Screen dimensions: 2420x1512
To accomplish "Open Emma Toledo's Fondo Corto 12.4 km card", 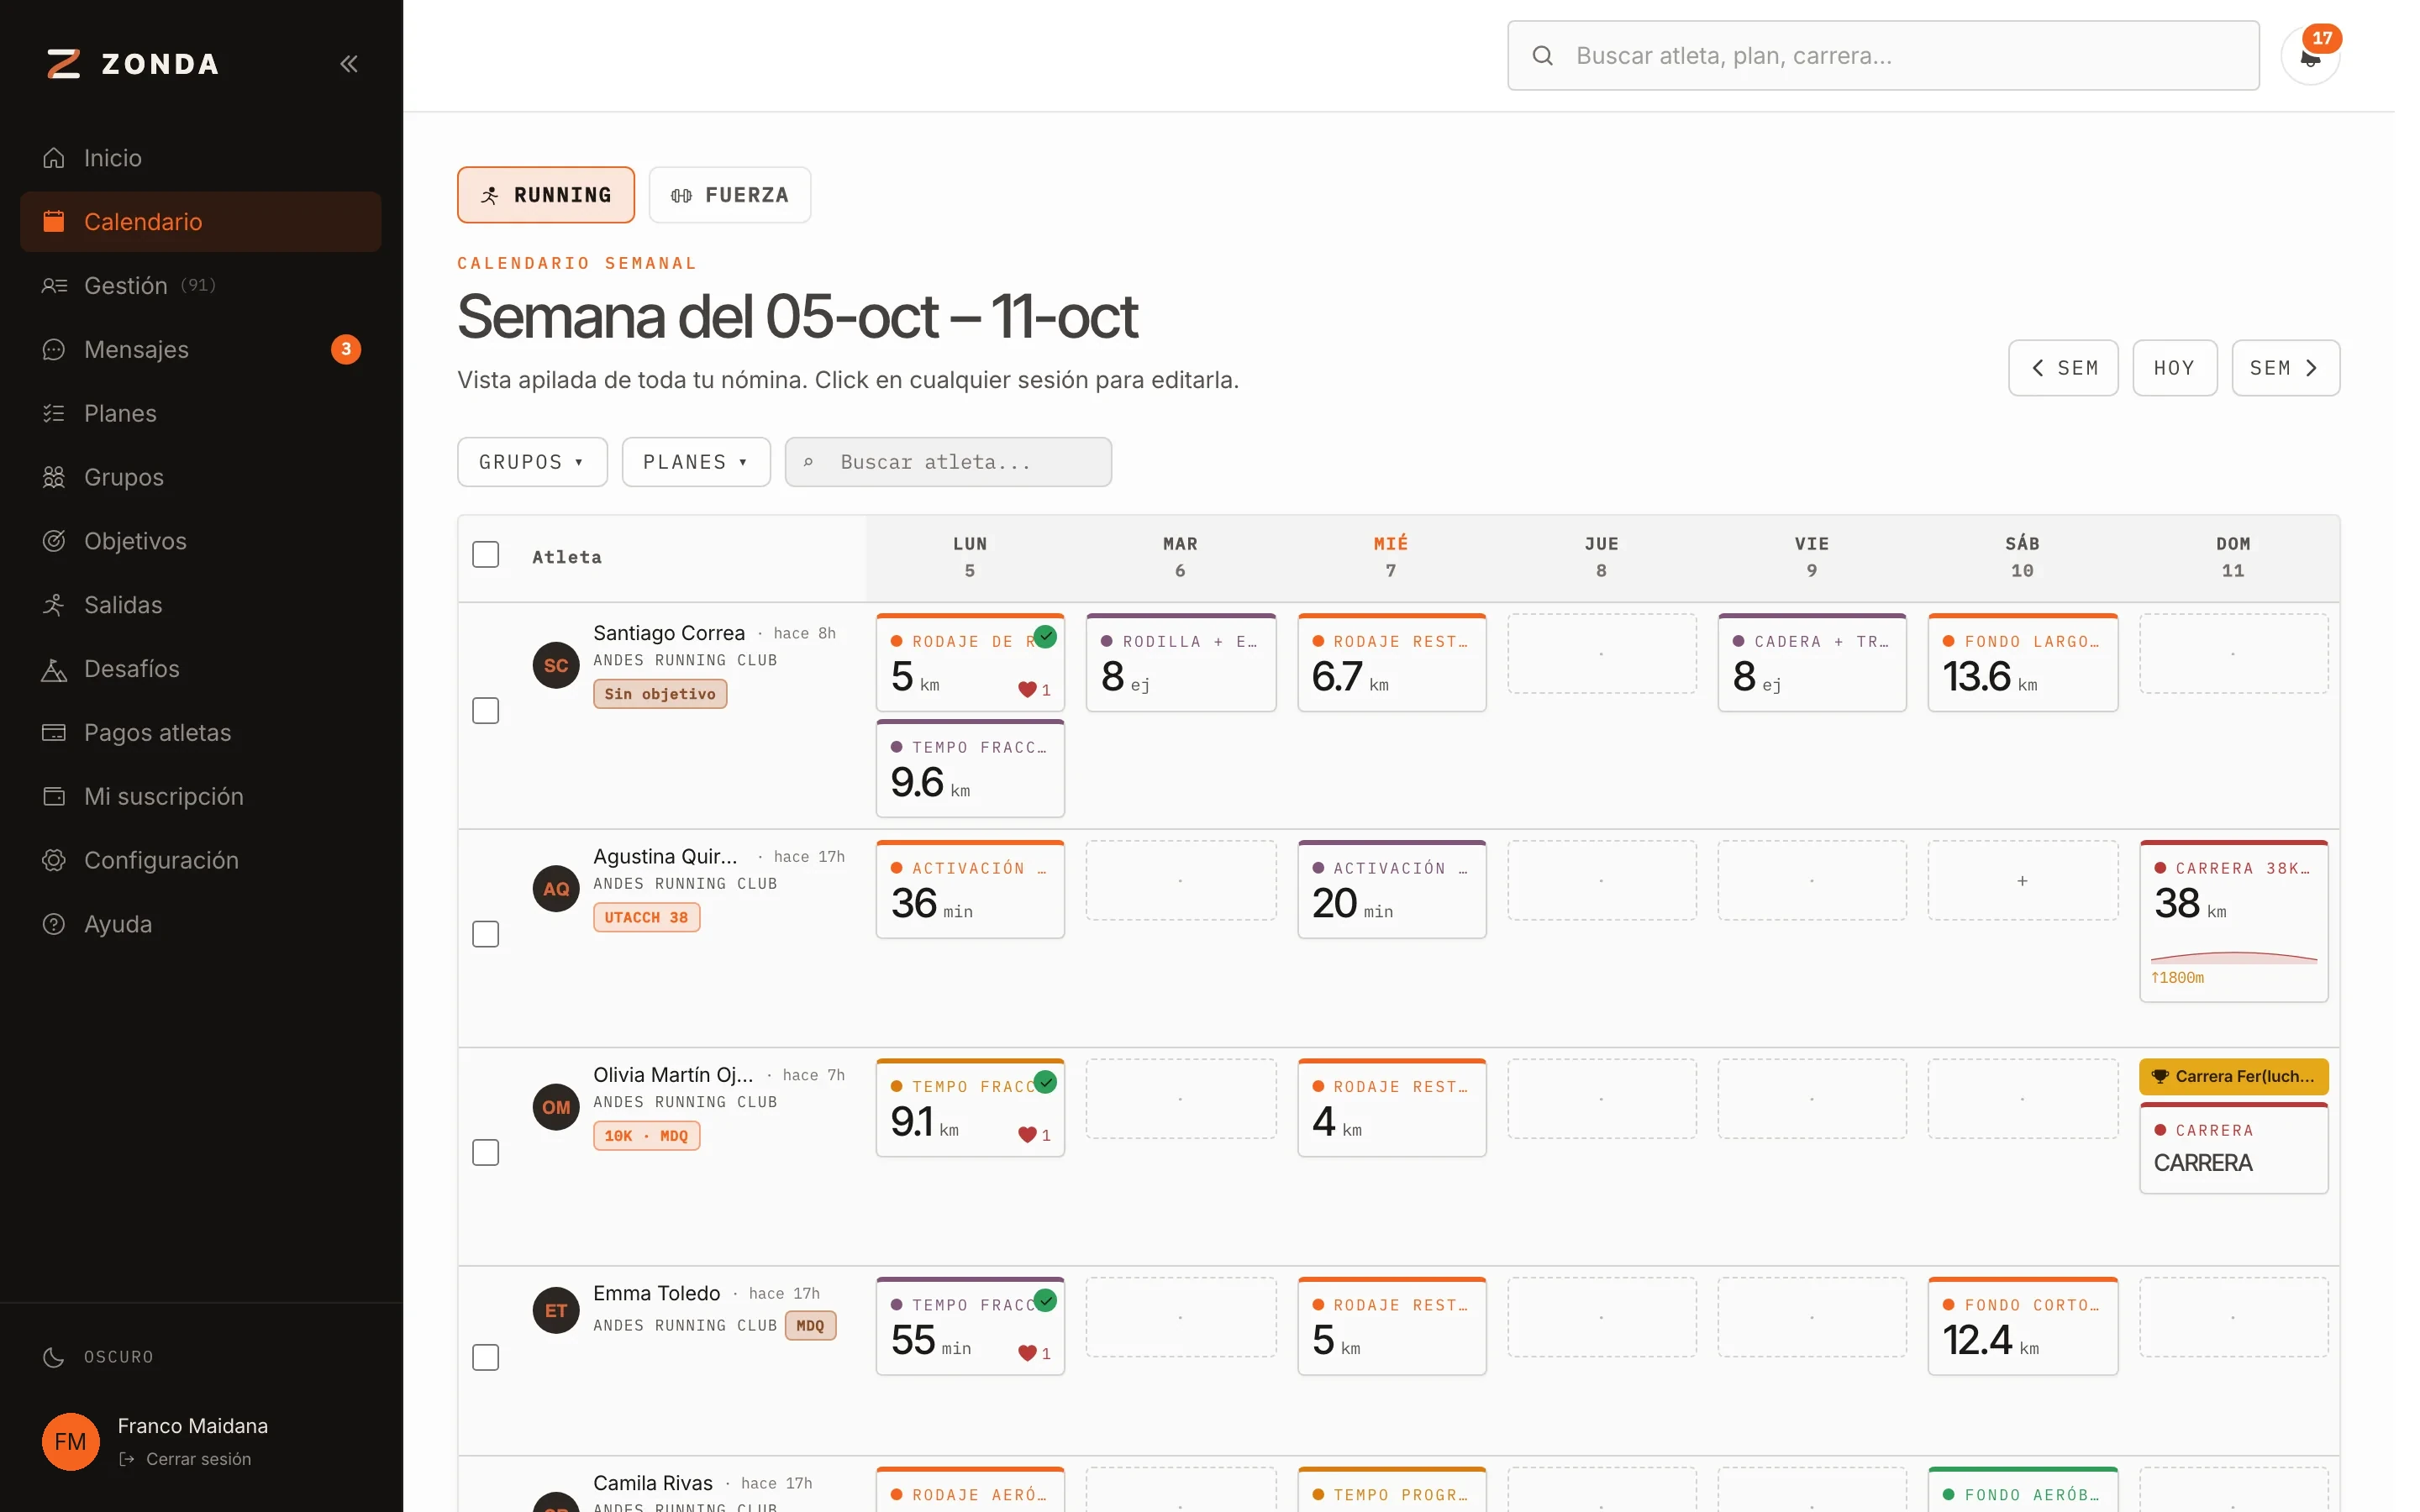I will [2022, 1326].
